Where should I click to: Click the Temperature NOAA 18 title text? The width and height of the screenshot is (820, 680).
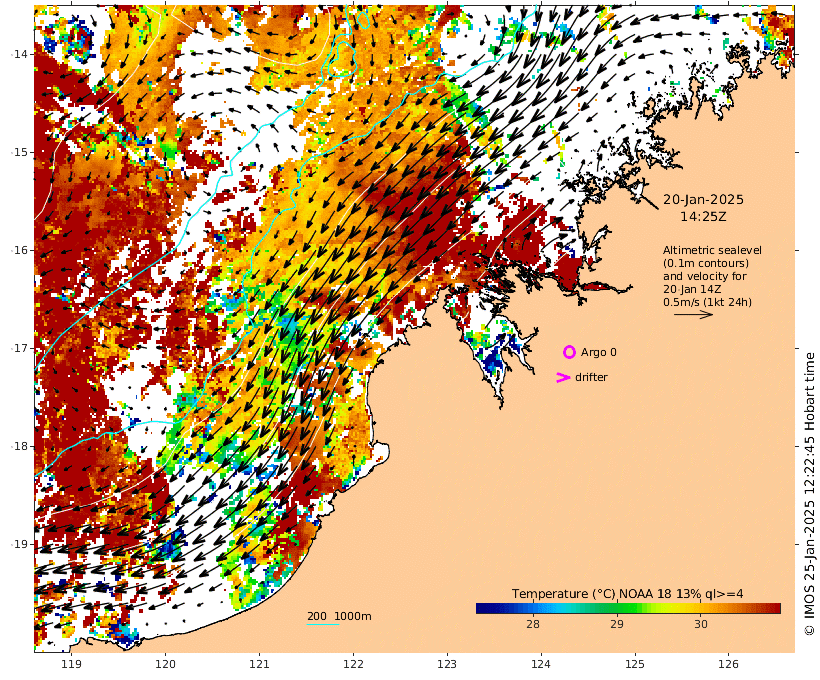(628, 594)
